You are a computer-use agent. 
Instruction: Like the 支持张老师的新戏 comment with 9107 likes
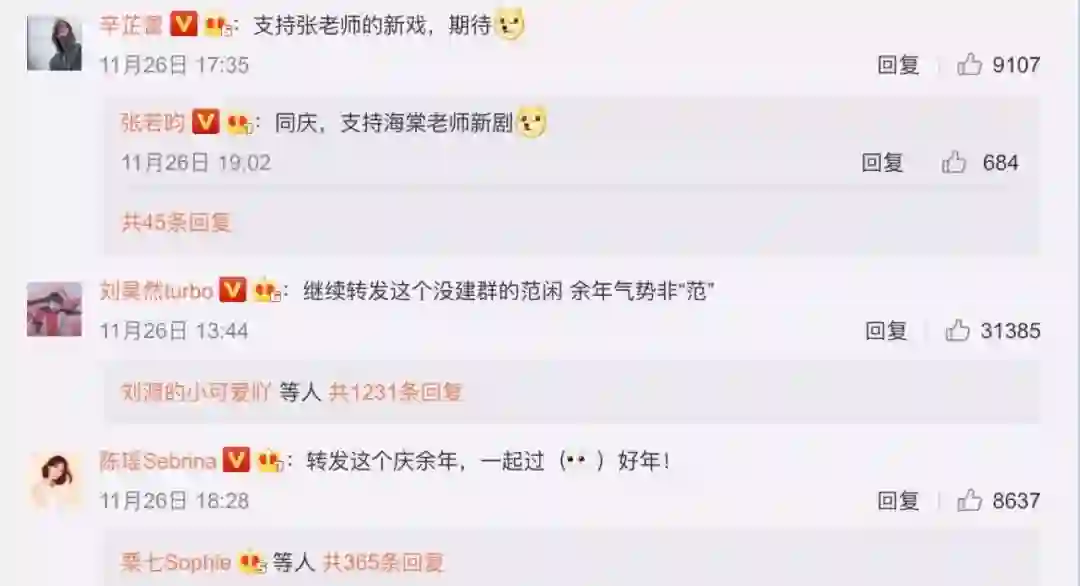[x=970, y=65]
